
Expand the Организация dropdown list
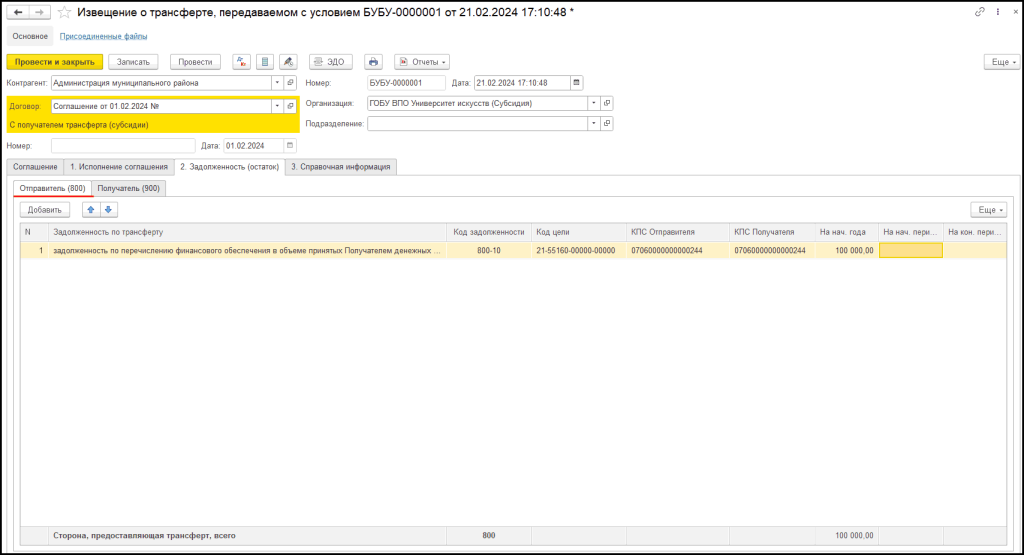point(593,103)
